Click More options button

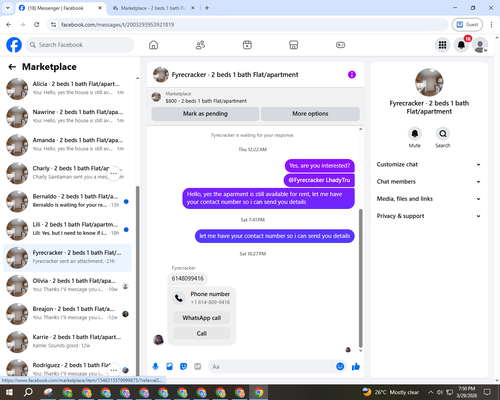point(310,114)
